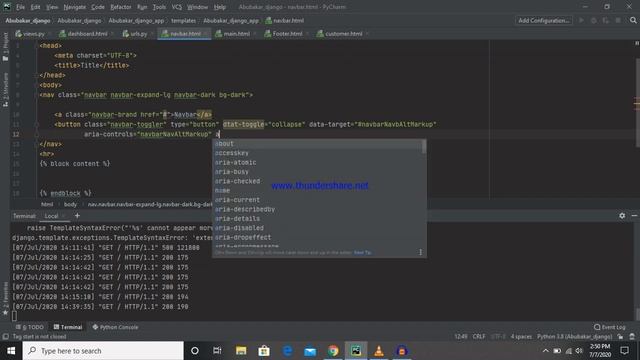
Task: Open Structure tool window sidebar
Action: point(5,90)
